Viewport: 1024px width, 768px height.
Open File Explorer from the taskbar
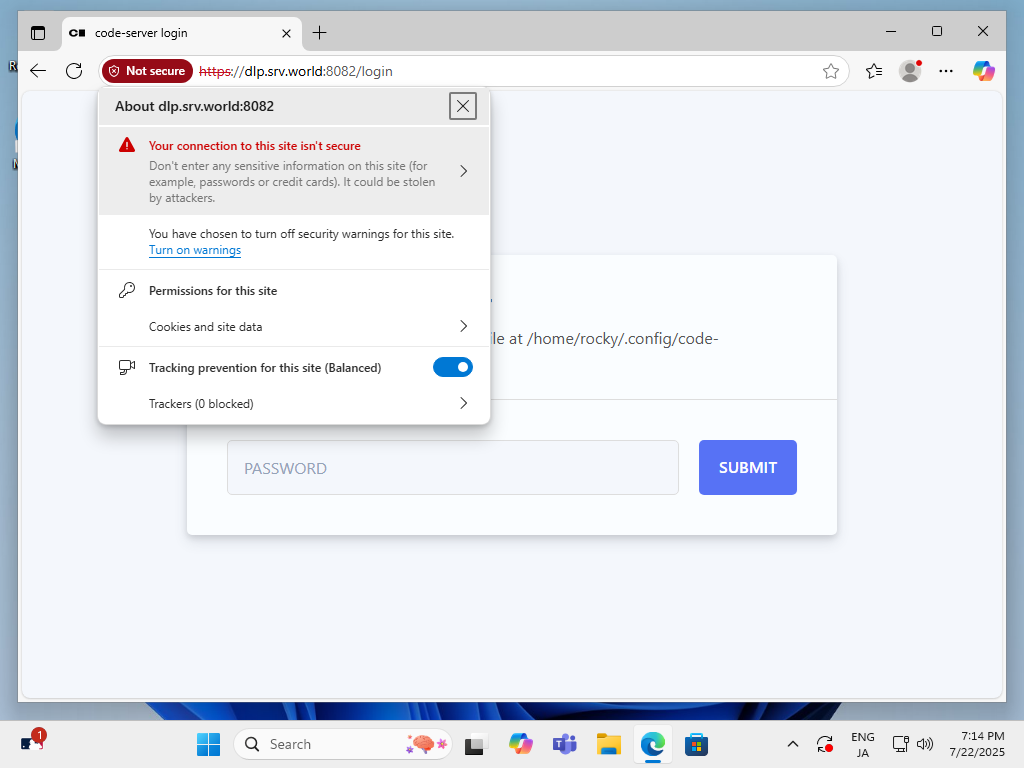609,744
